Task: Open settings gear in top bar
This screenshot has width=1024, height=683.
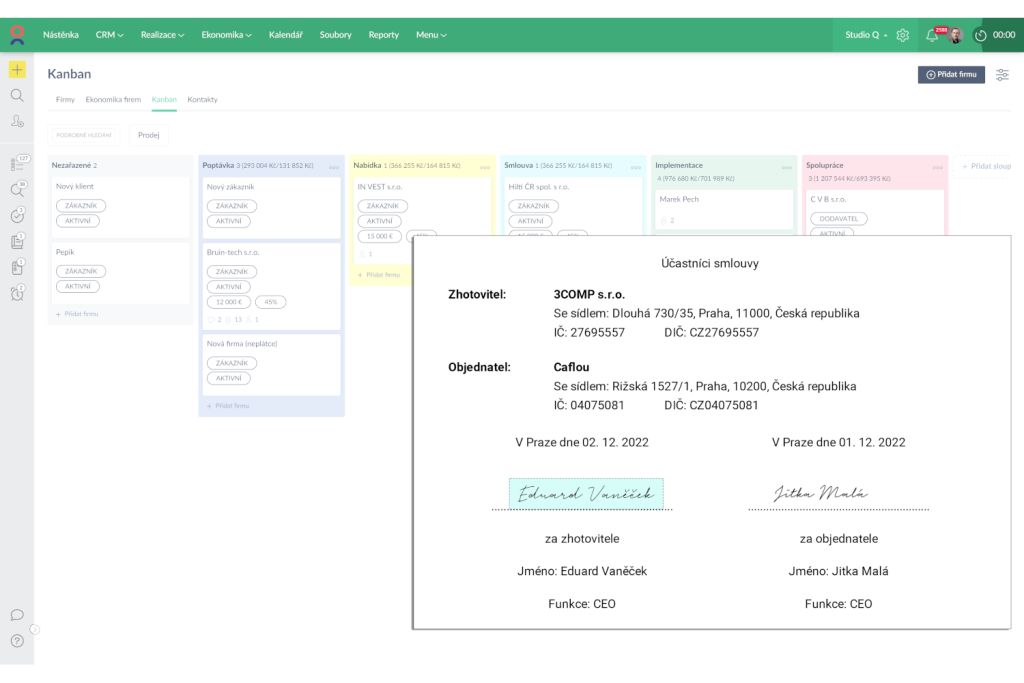Action: pyautogui.click(x=903, y=35)
